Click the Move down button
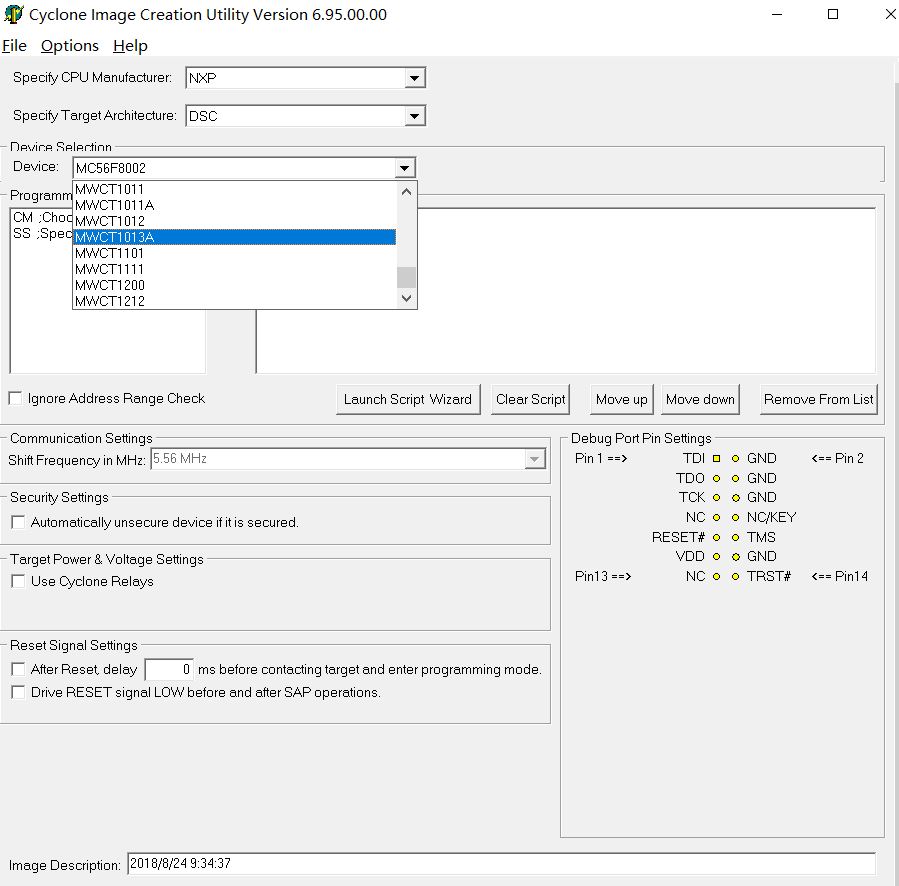 pyautogui.click(x=700, y=399)
